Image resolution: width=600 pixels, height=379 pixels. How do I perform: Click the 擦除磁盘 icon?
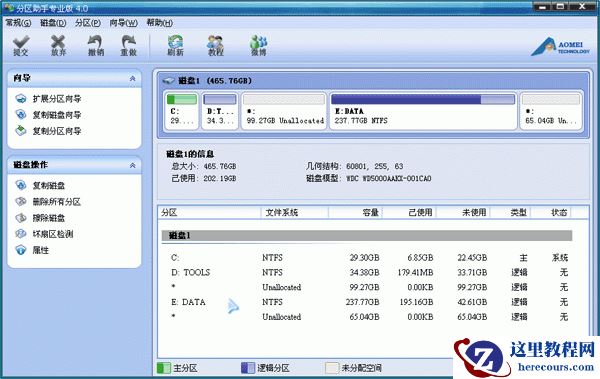(x=21, y=218)
